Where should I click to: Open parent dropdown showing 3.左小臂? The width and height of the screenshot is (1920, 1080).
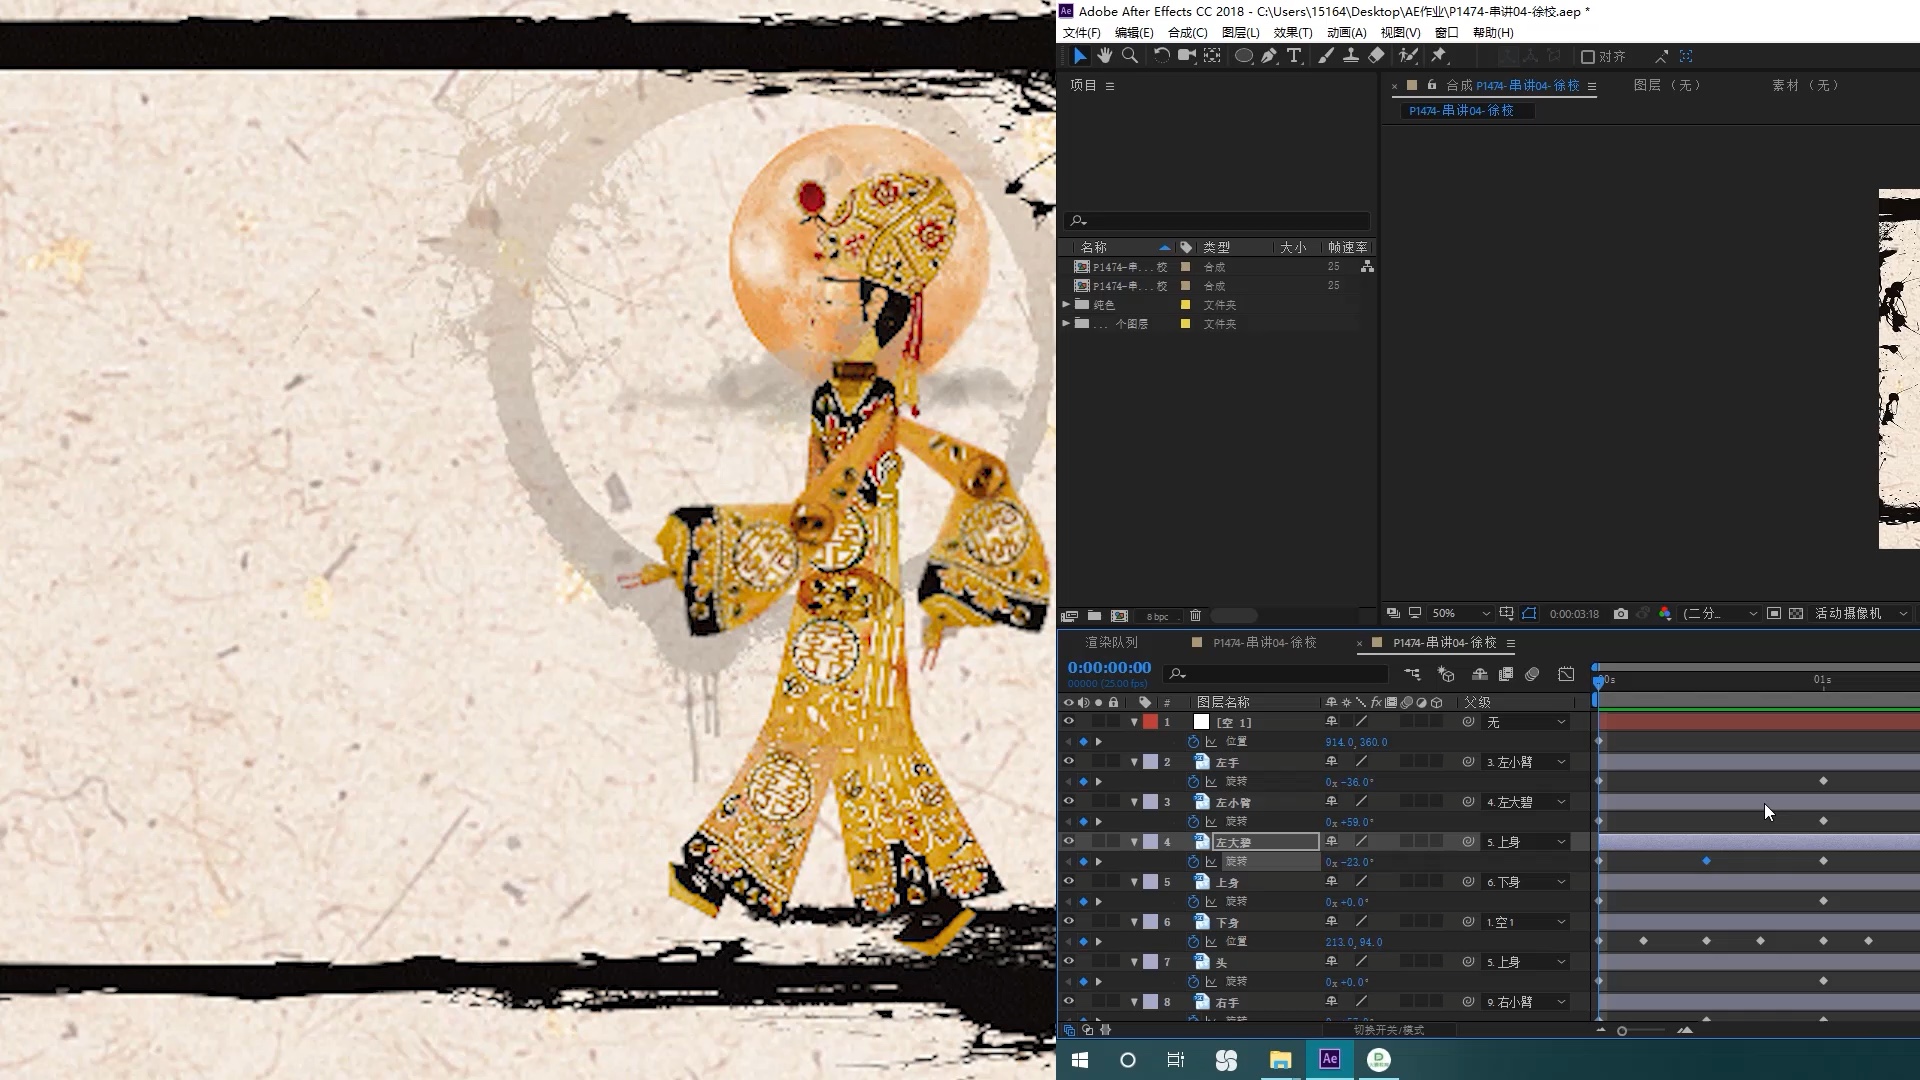(x=1526, y=762)
